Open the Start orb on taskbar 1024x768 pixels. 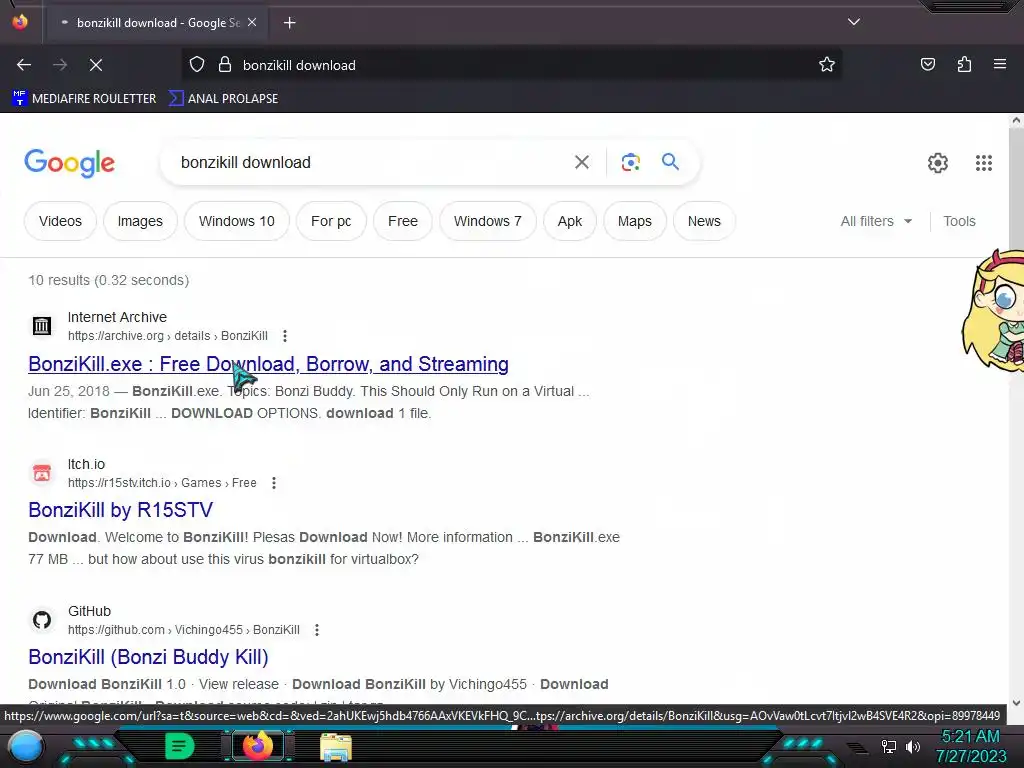click(x=26, y=746)
